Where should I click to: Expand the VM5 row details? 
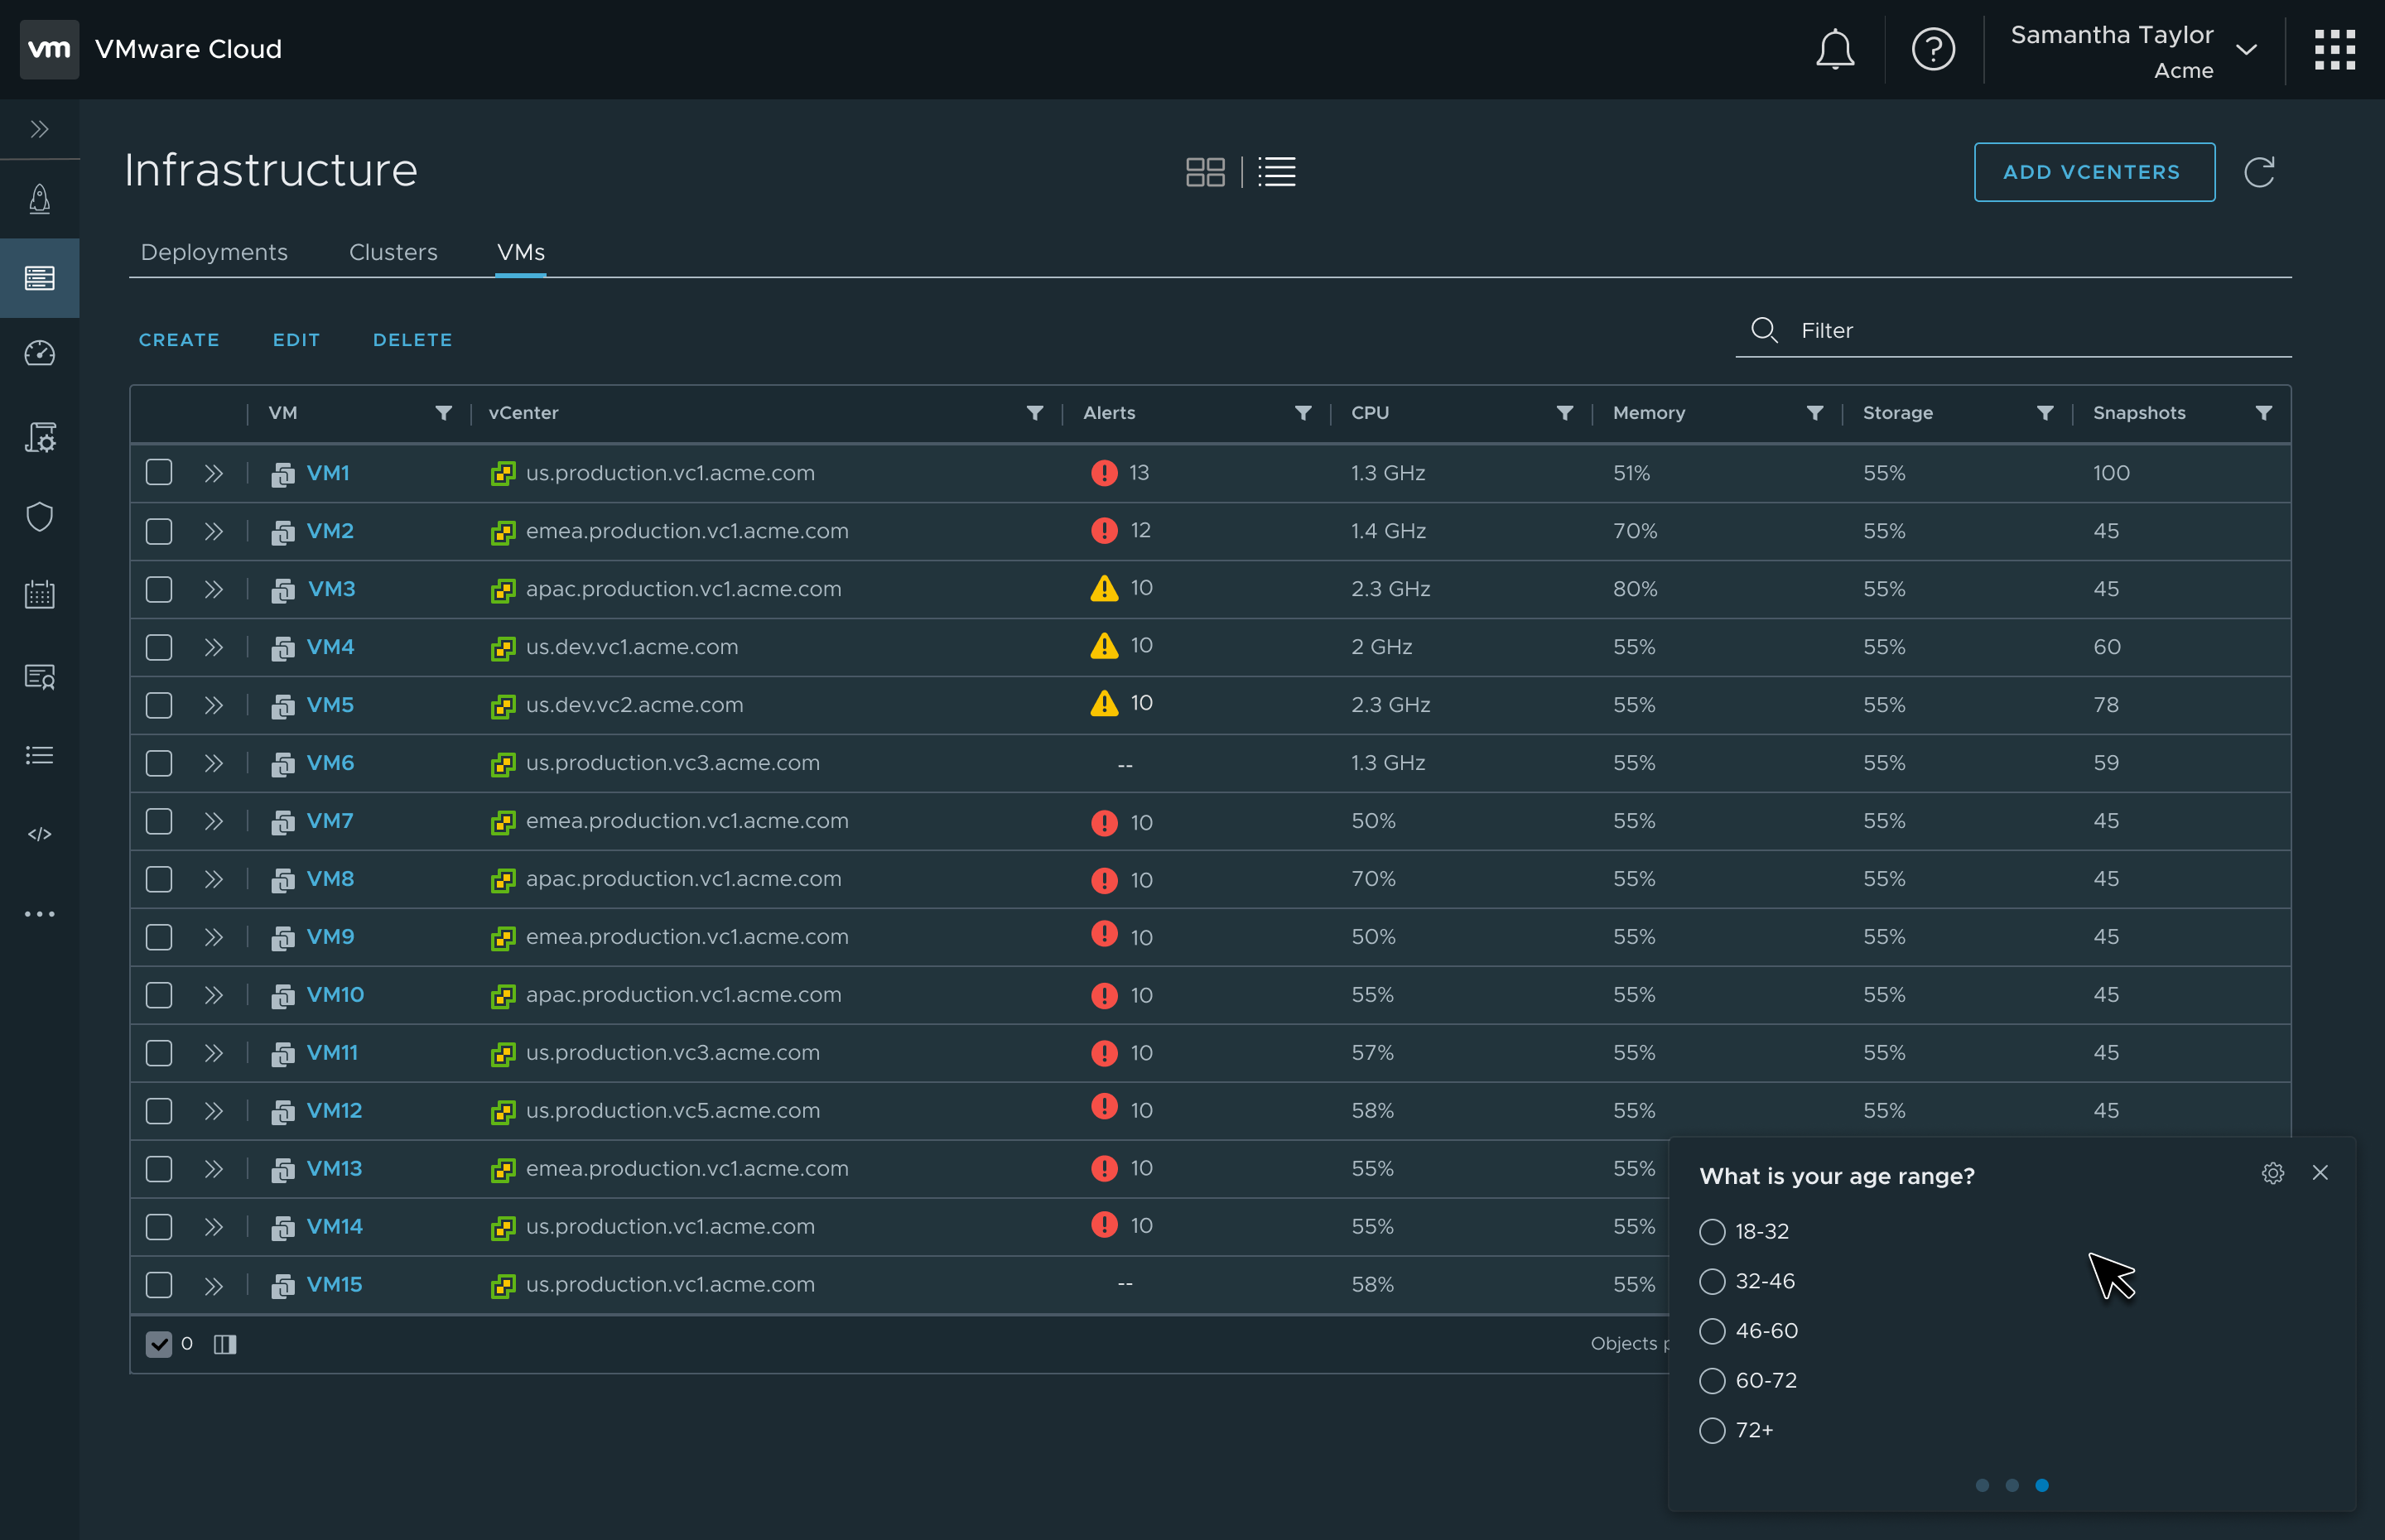point(213,705)
